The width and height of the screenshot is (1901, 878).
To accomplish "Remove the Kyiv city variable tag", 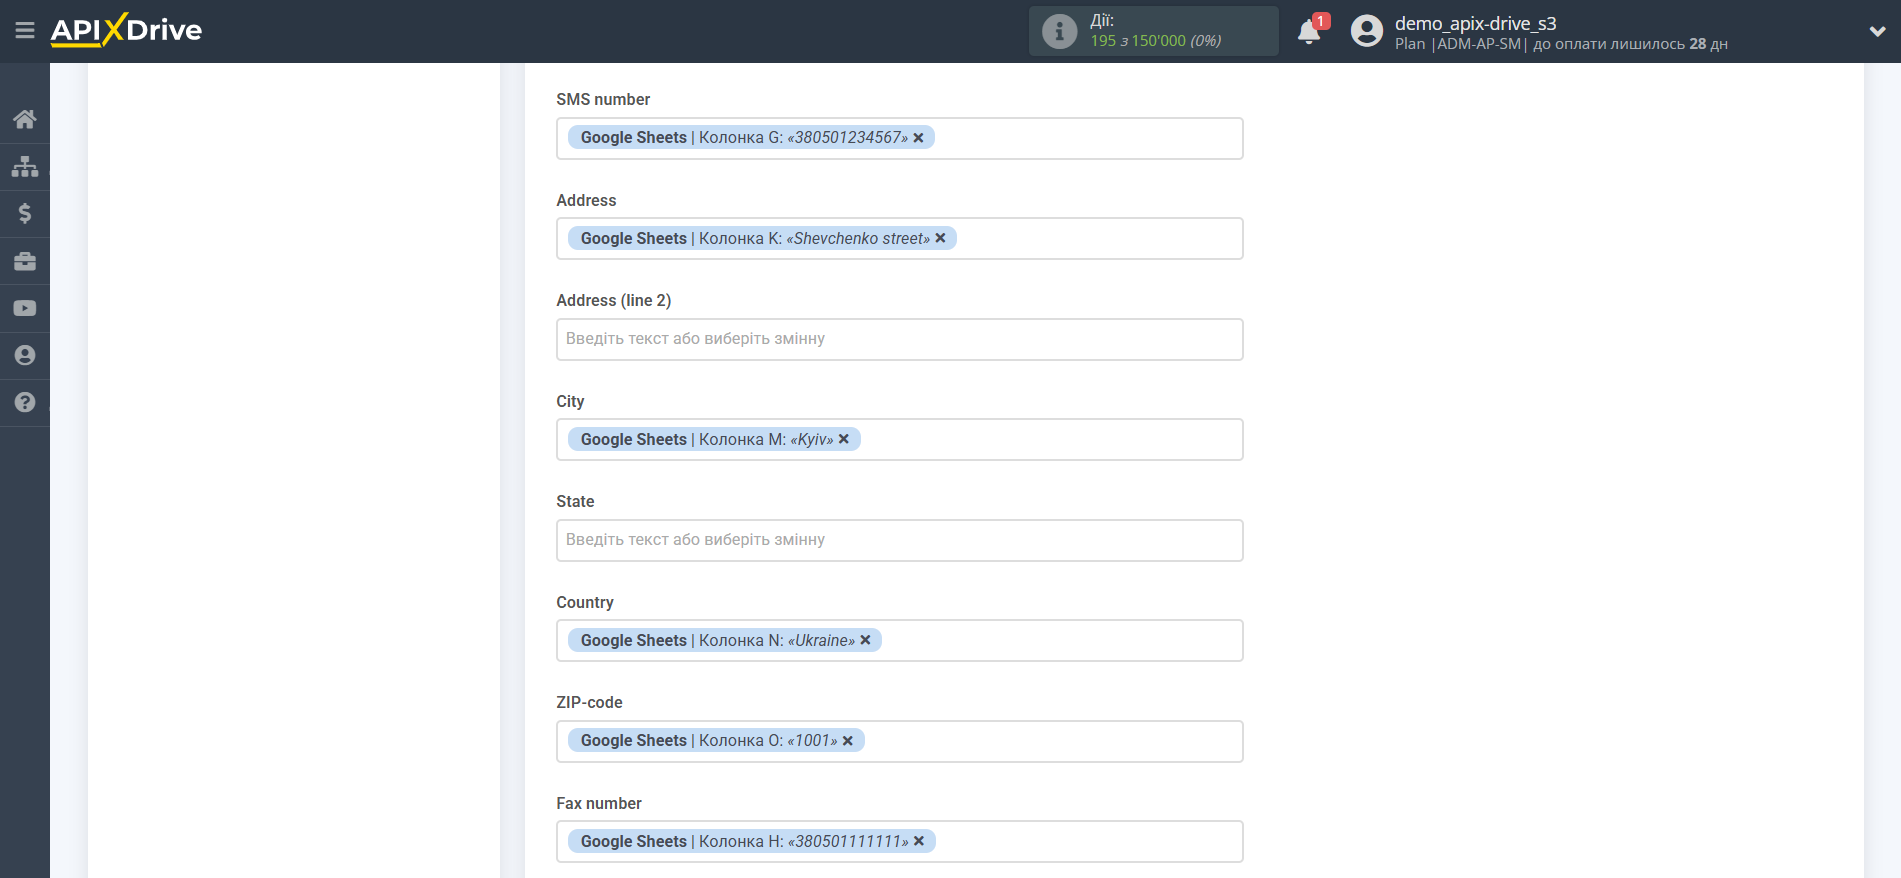I will (x=844, y=439).
